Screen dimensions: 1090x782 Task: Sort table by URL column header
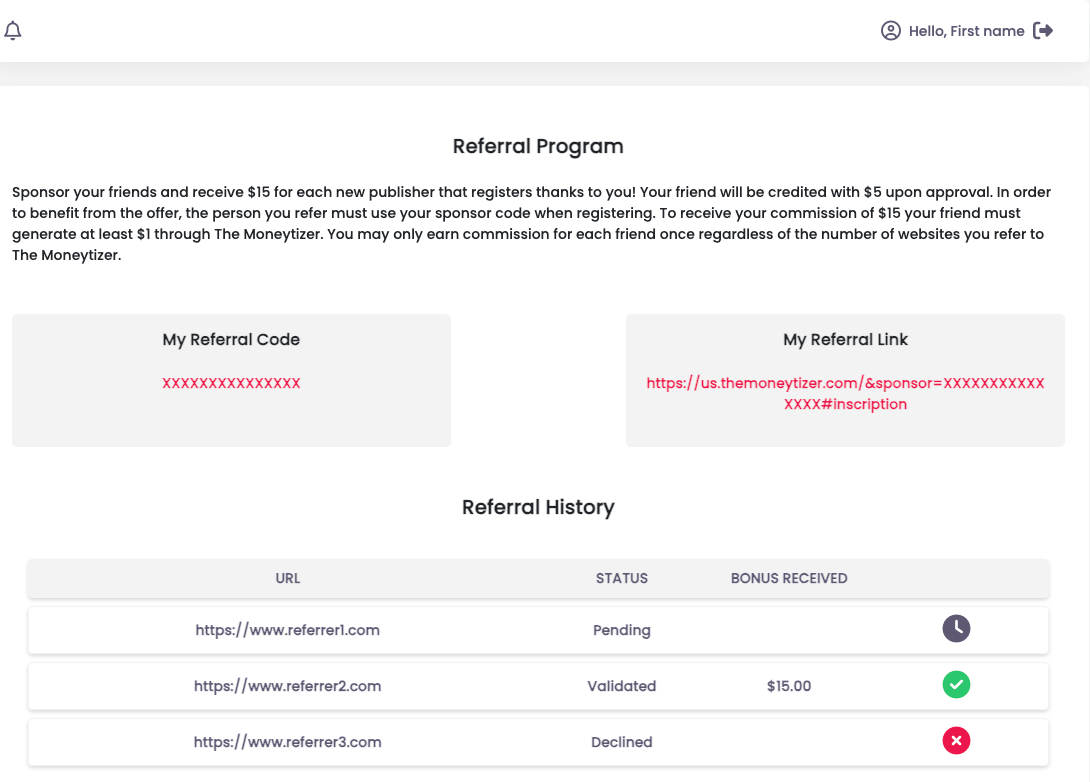287,578
